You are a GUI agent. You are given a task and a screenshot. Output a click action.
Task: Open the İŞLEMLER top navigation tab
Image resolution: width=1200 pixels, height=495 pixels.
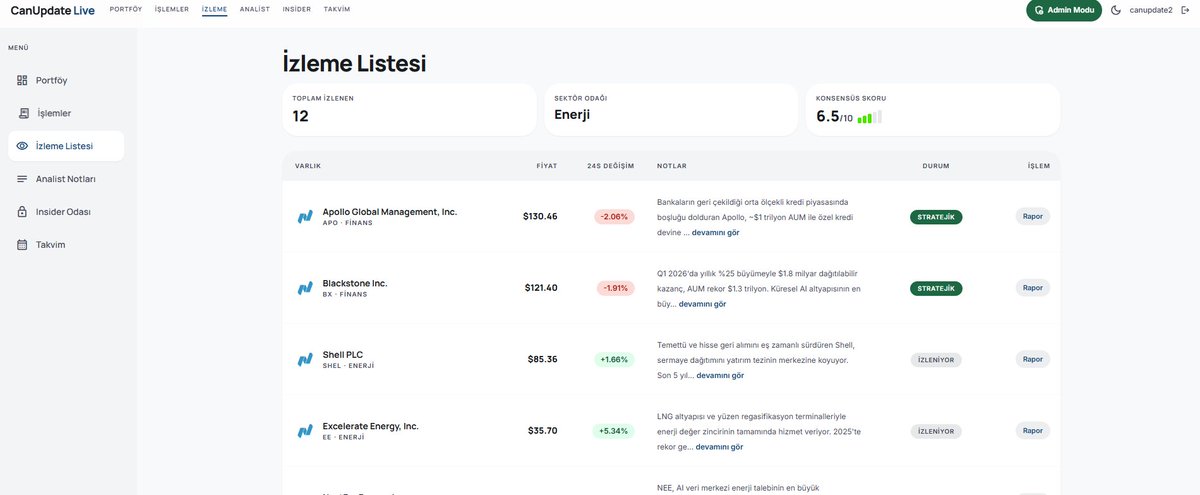tap(172, 9)
